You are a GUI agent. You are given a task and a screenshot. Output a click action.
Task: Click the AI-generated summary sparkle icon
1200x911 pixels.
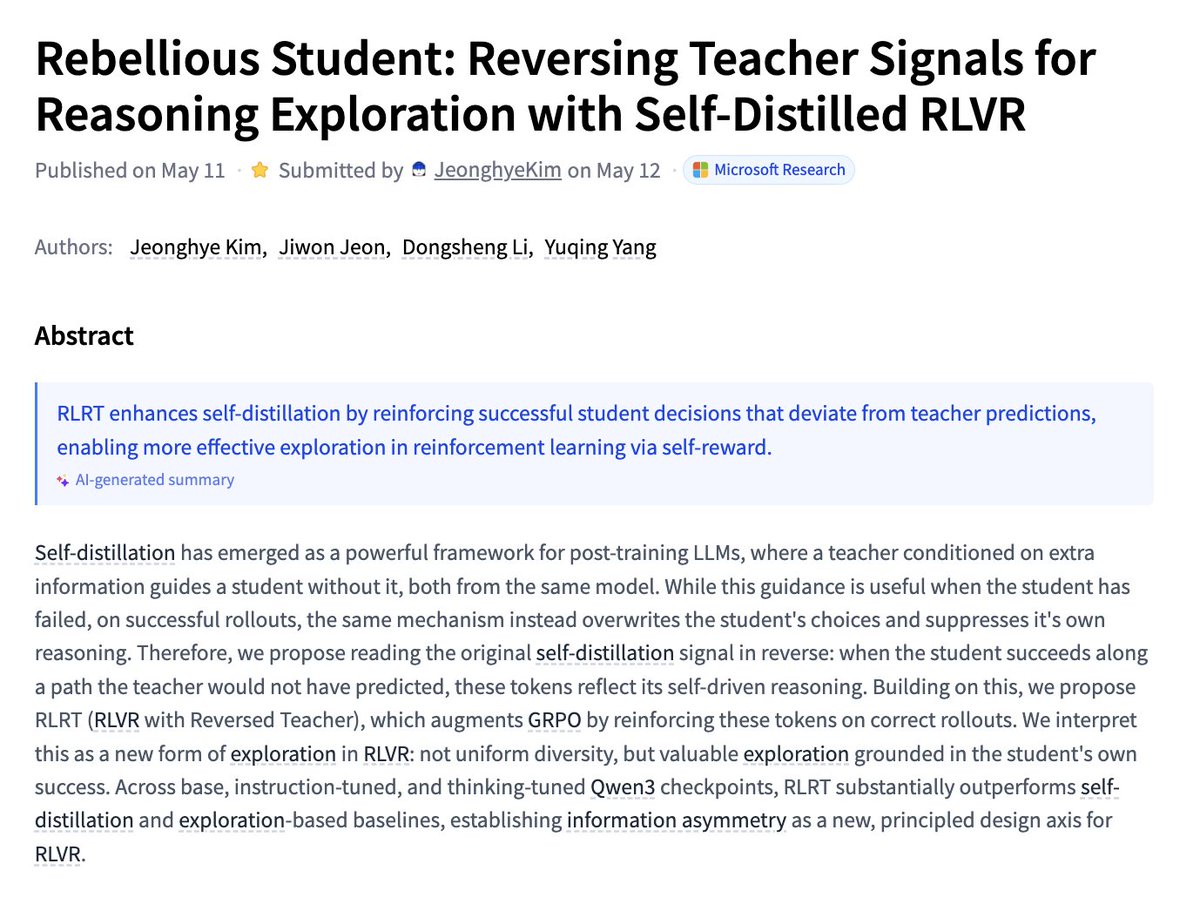click(63, 481)
